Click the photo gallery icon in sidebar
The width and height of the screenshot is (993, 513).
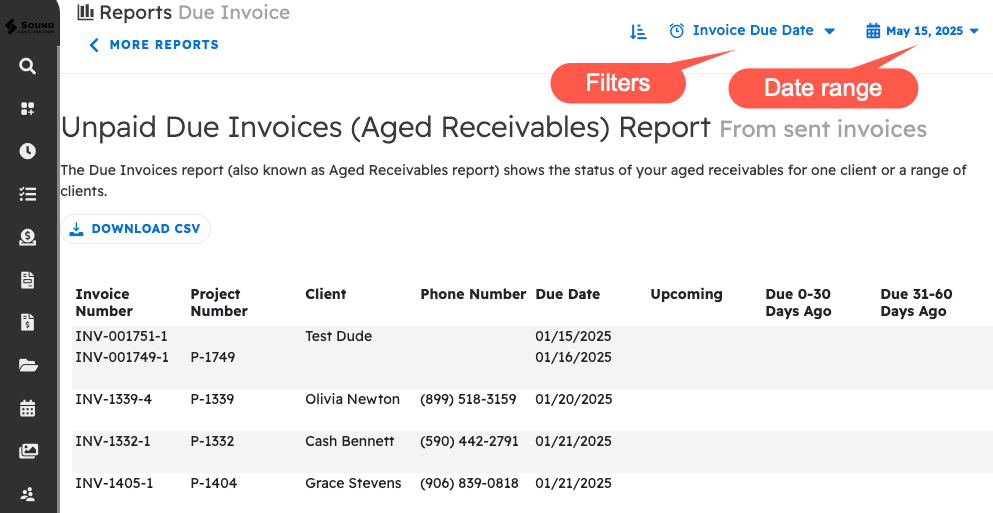pyautogui.click(x=28, y=451)
